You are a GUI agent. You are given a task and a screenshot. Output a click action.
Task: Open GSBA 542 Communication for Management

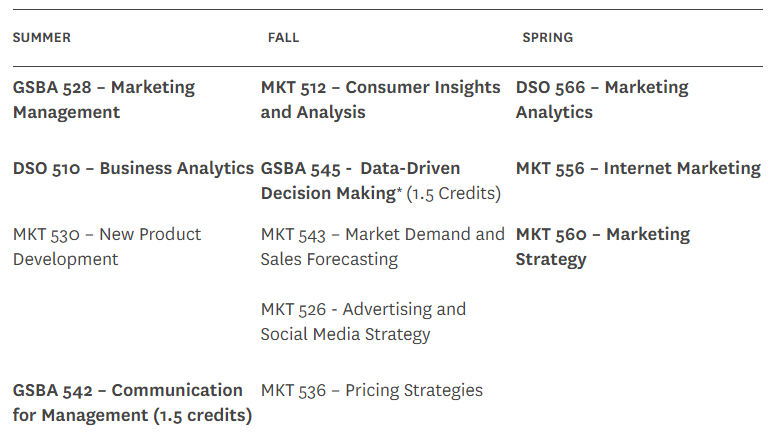pos(132,403)
